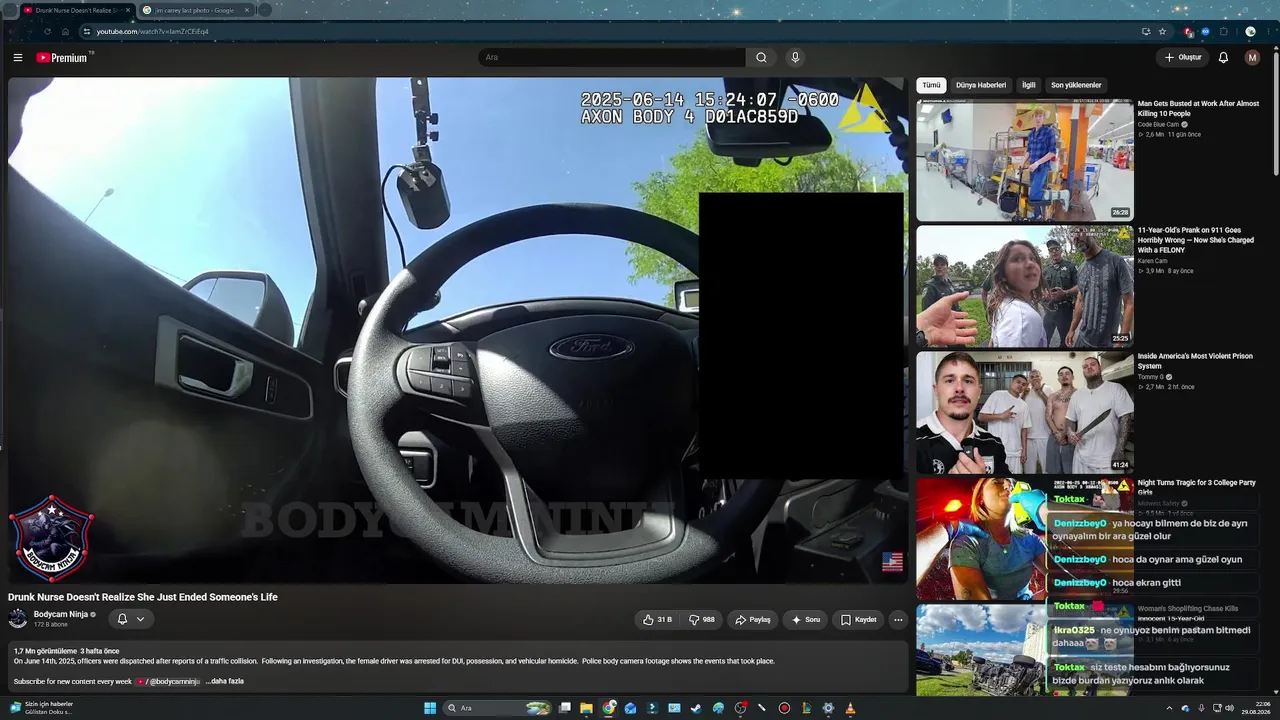Open a new browser tab
The width and height of the screenshot is (1280, 720).
(265, 10)
